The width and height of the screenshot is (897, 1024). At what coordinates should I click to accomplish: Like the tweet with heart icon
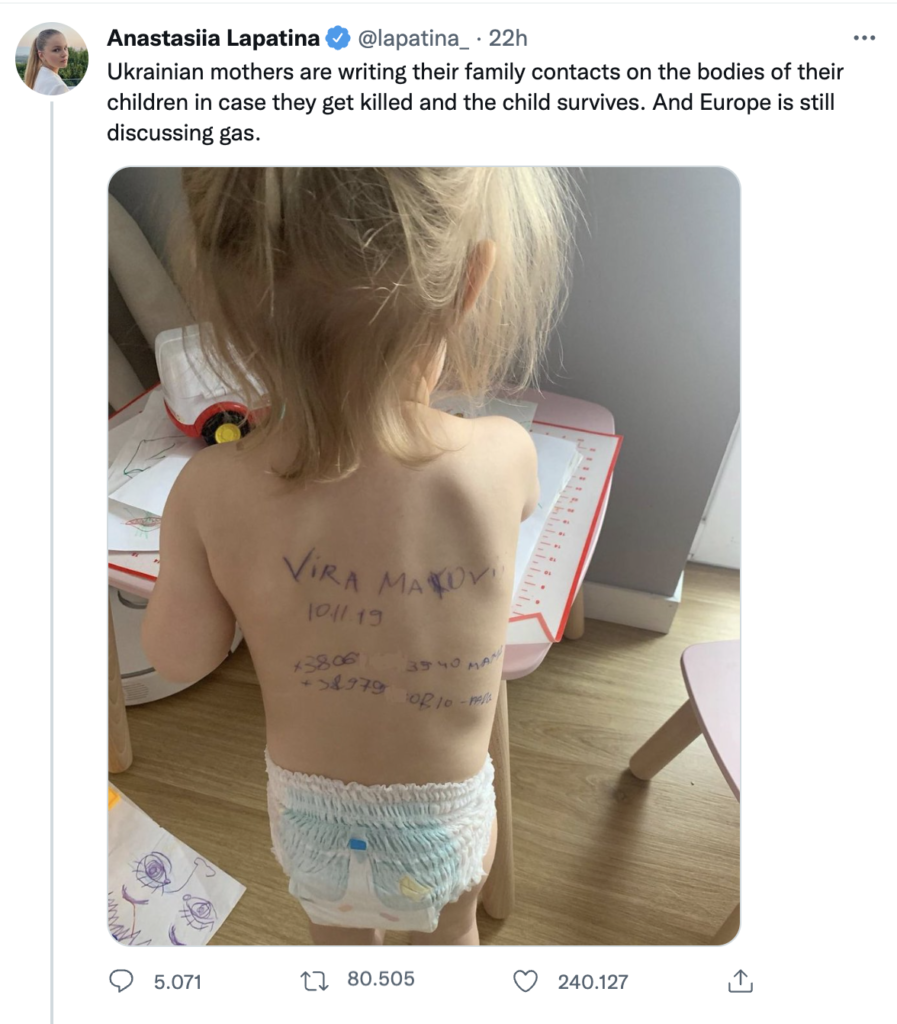pos(526,981)
